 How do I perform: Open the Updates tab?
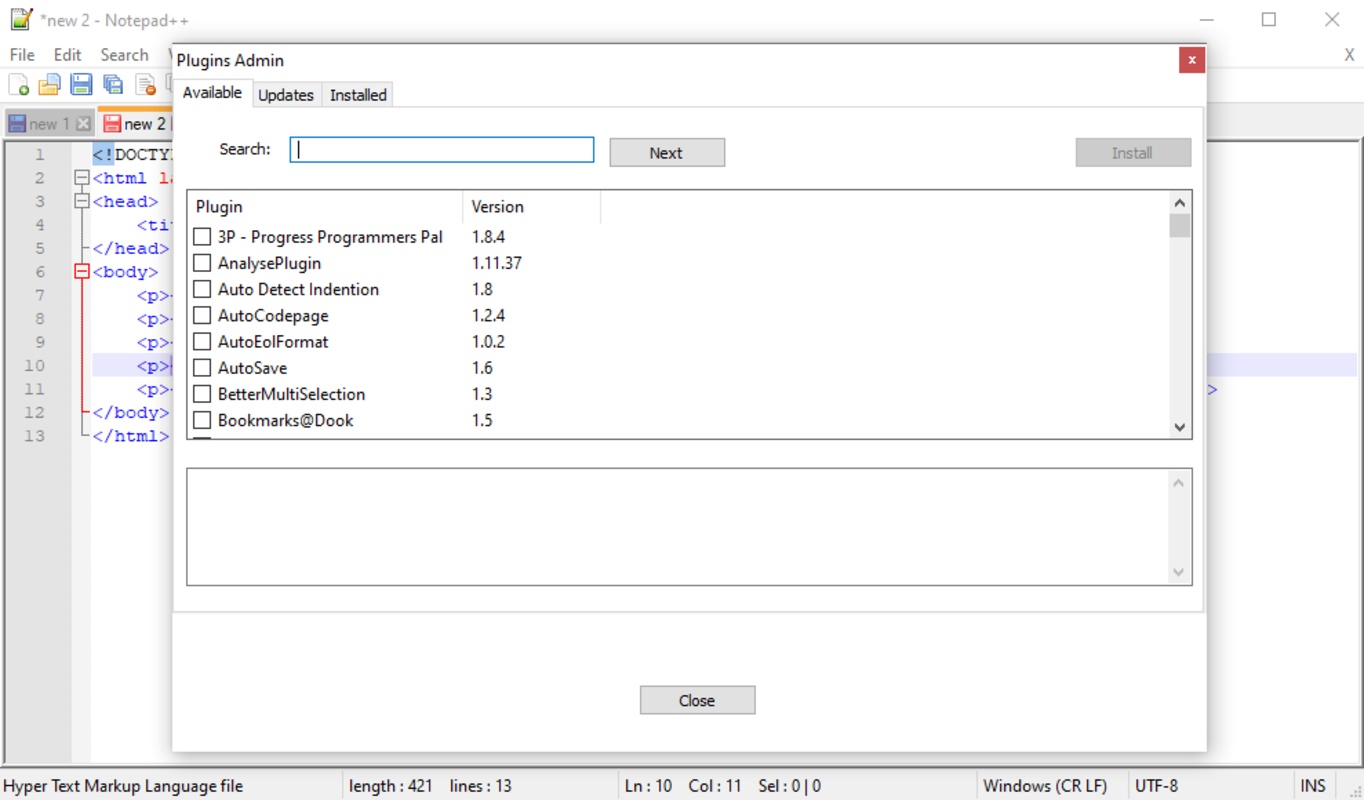(x=286, y=95)
